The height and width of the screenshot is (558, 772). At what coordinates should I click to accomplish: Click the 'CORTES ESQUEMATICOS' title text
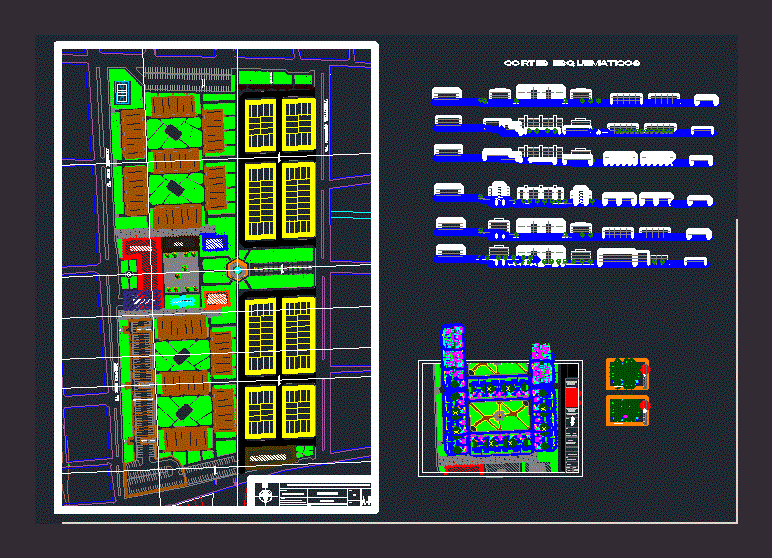pyautogui.click(x=571, y=63)
